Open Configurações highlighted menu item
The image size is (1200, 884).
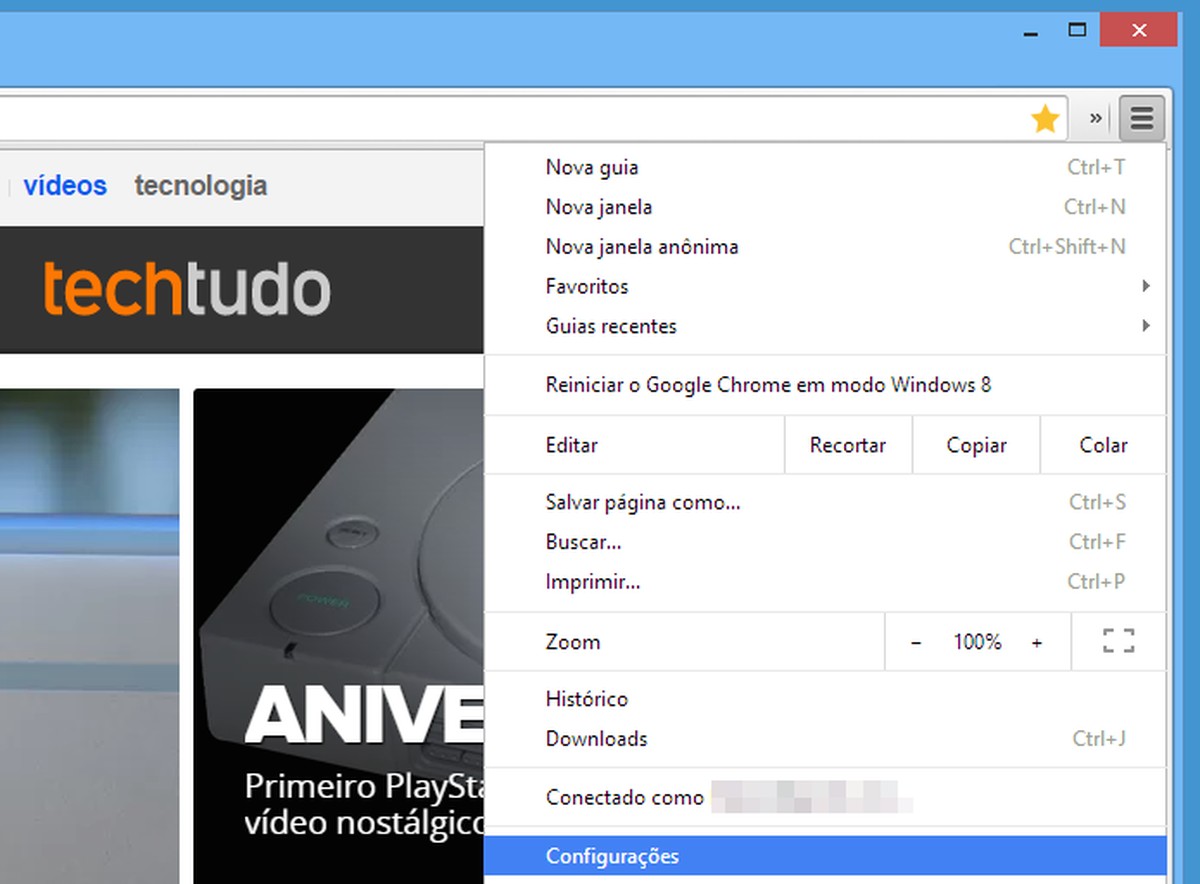pos(825,856)
